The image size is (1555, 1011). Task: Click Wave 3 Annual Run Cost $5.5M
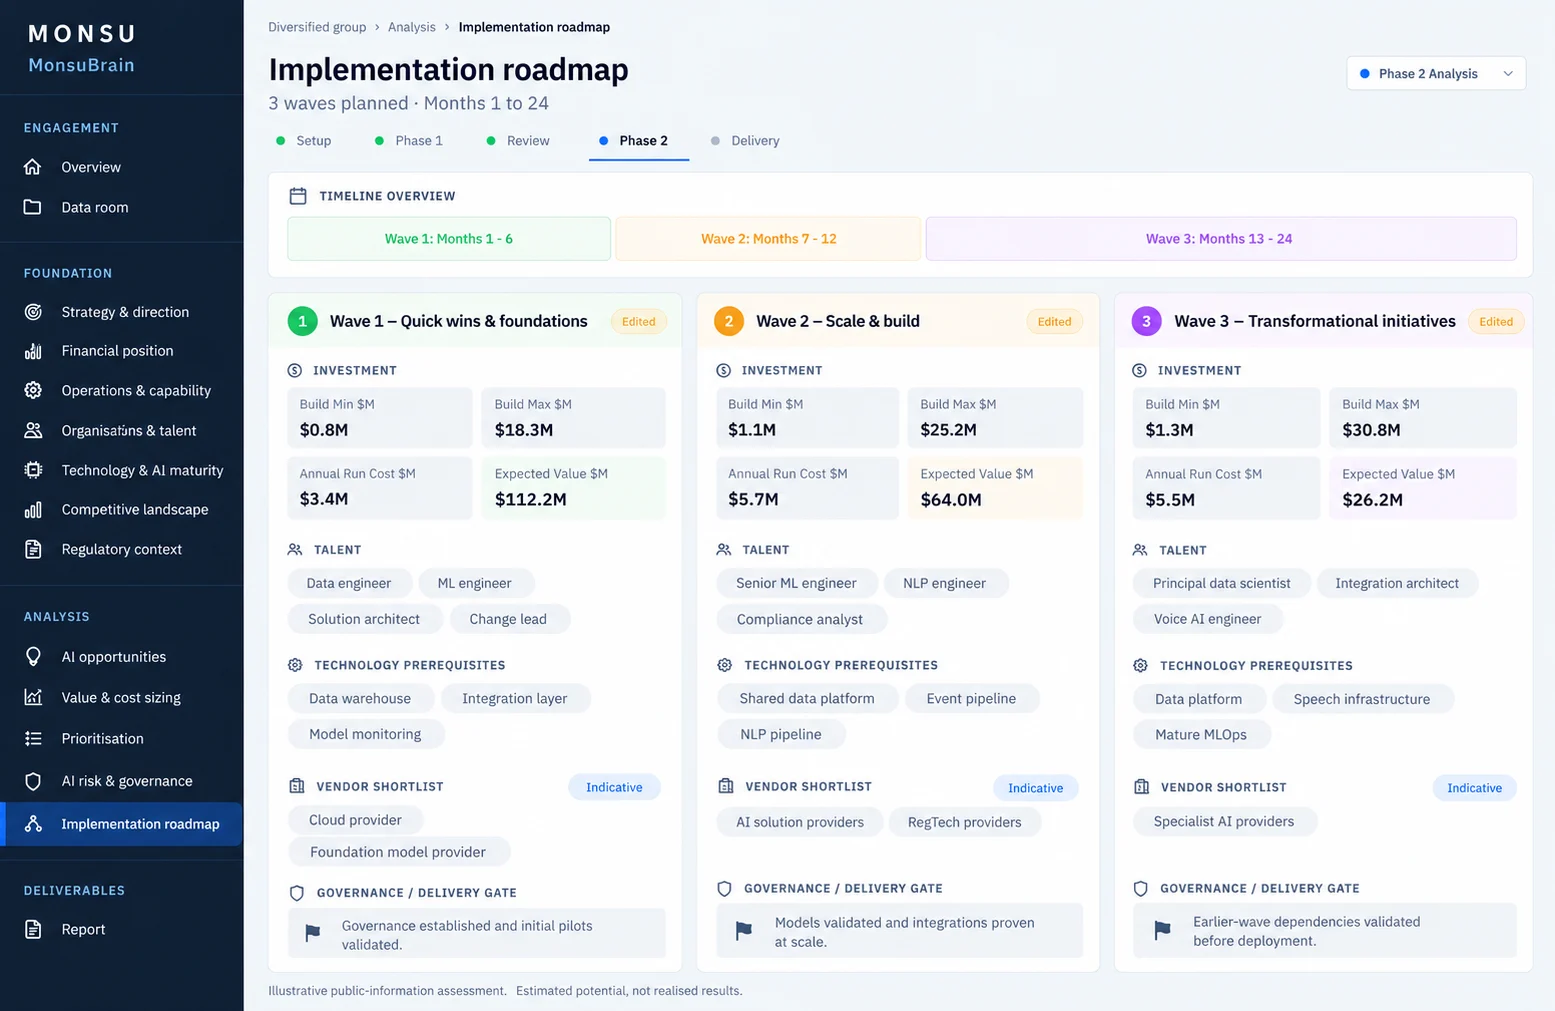pos(1226,488)
